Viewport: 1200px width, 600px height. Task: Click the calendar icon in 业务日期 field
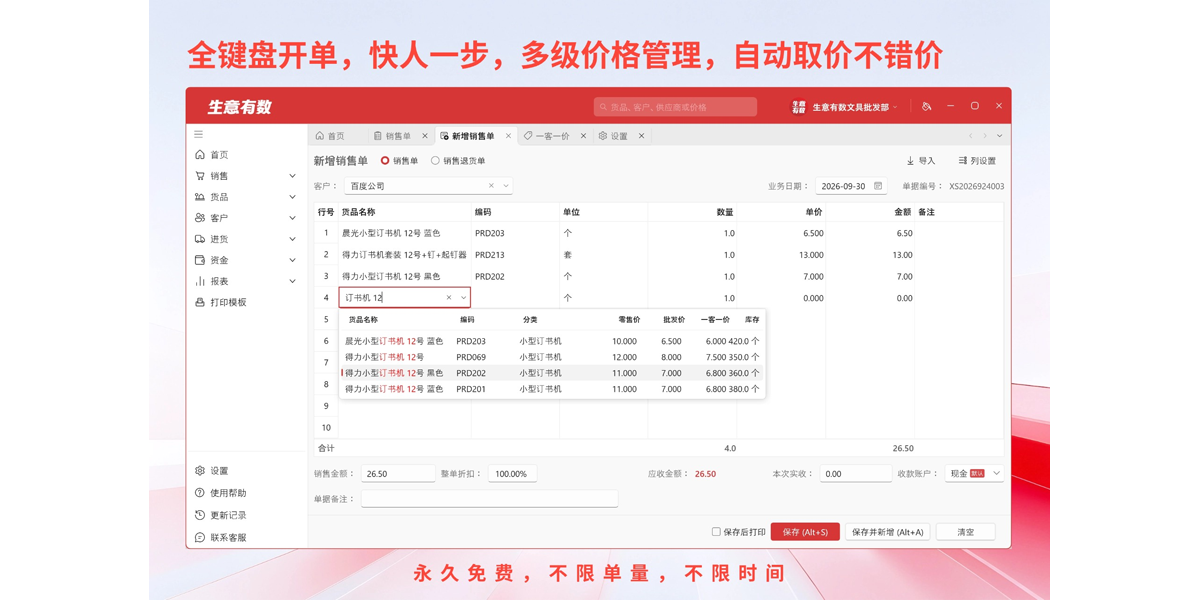coord(878,186)
